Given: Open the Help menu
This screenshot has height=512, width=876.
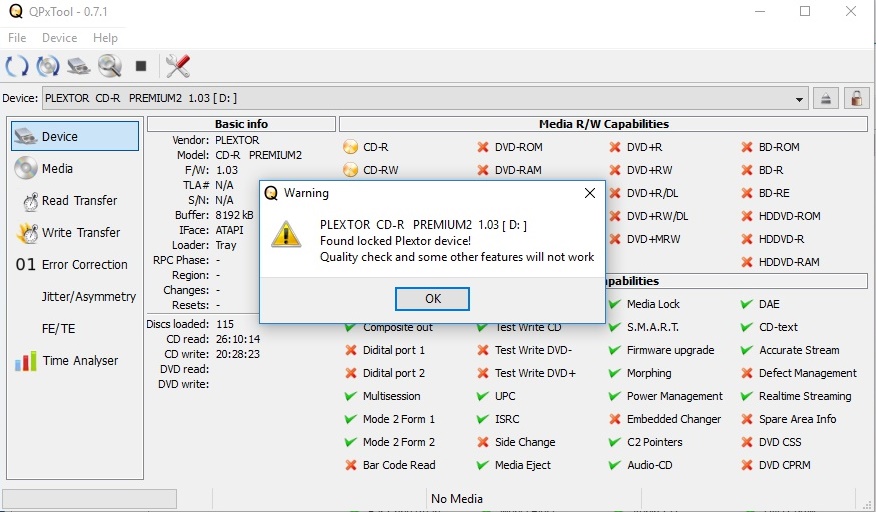Looking at the screenshot, I should click(105, 37).
